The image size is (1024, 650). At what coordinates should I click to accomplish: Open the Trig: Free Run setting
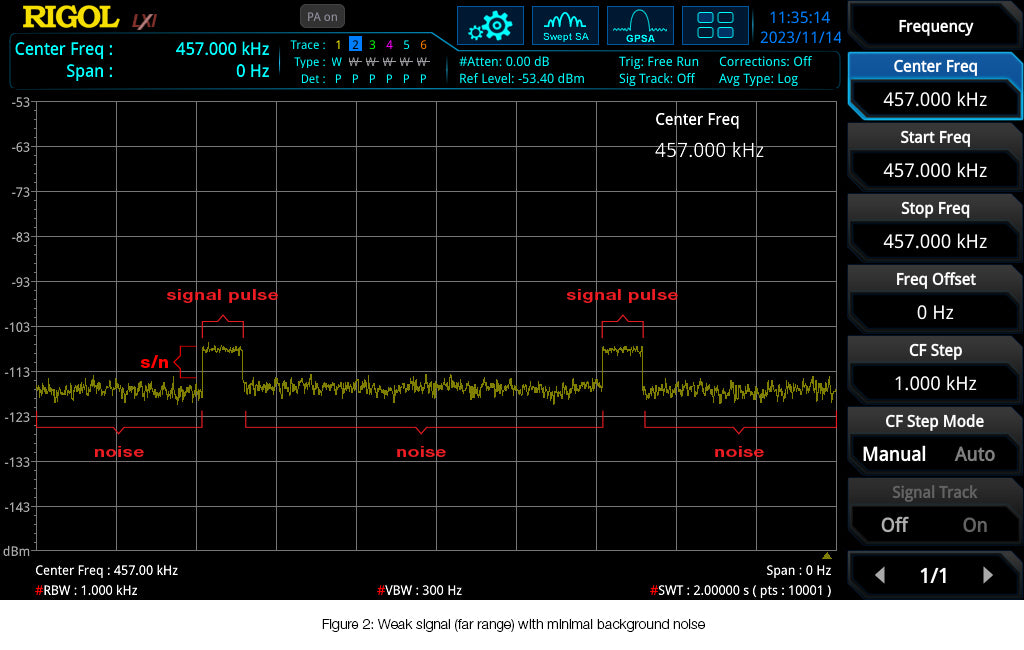658,61
